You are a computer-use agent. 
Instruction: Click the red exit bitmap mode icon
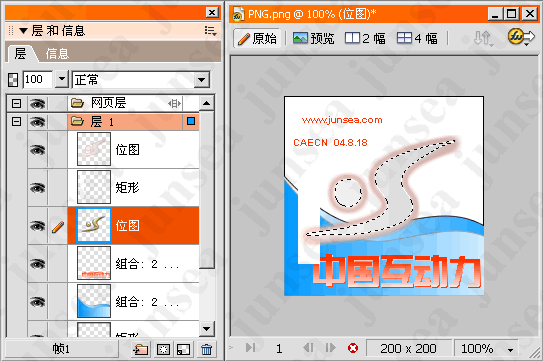[x=353, y=348]
